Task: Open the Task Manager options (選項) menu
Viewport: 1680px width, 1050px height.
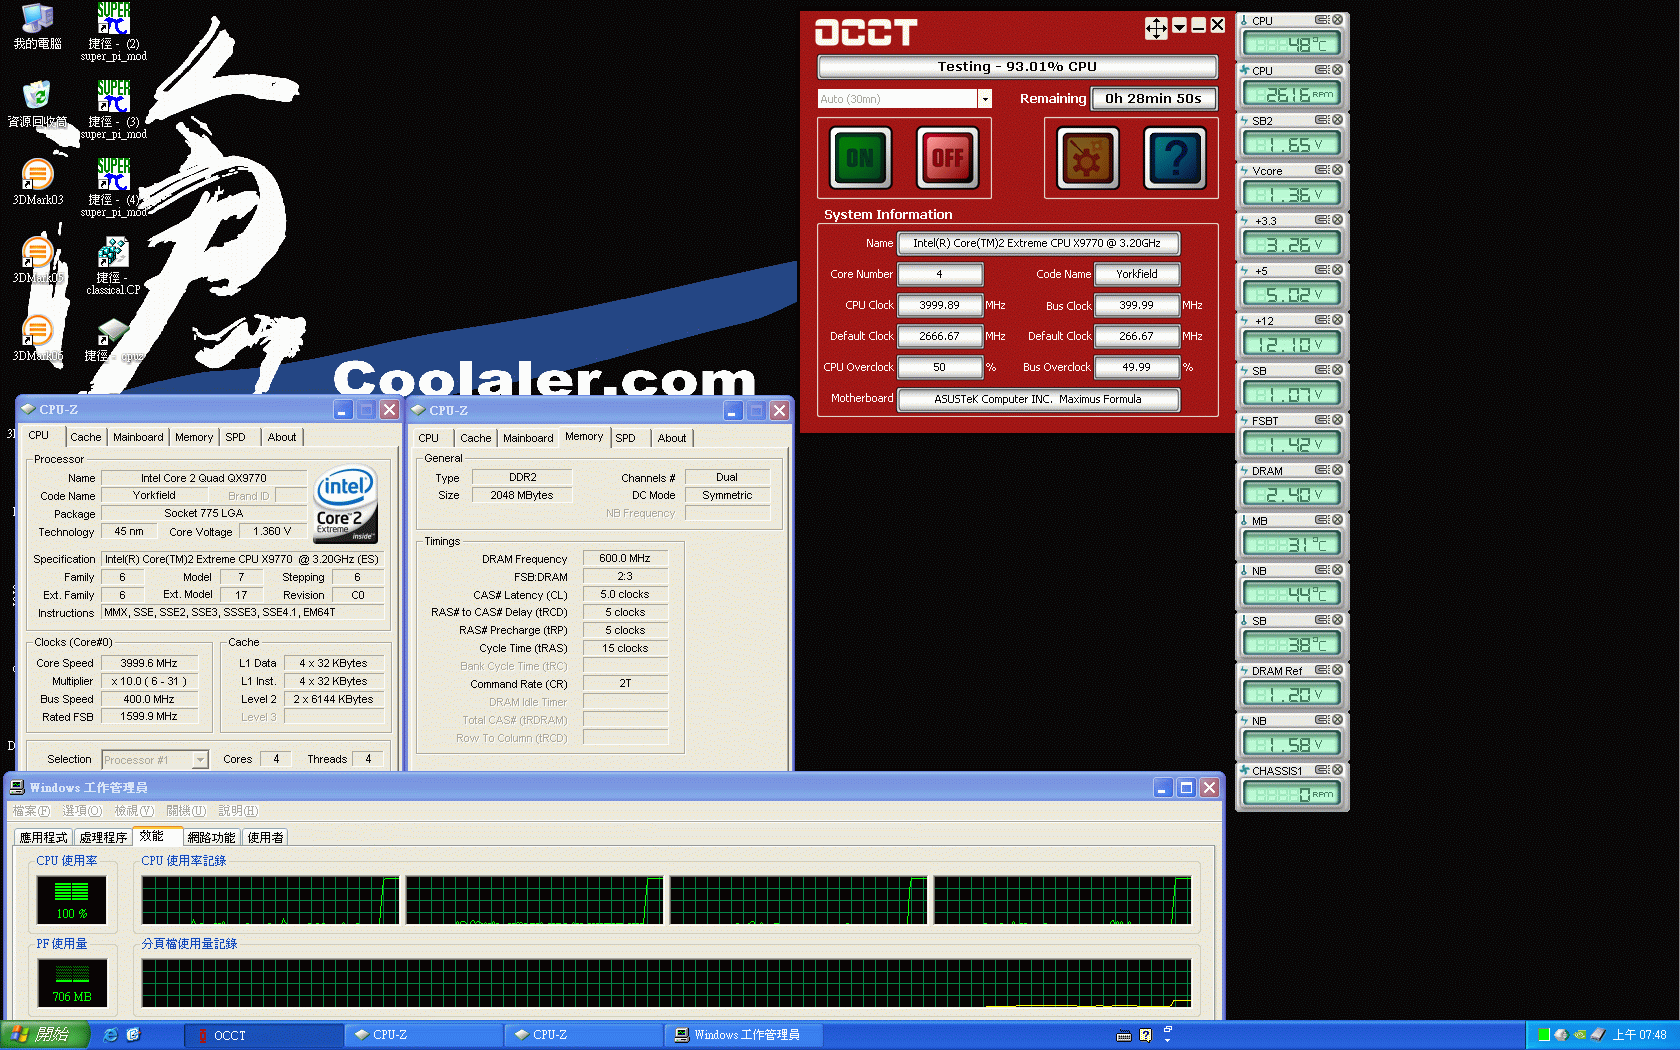Action: click(82, 811)
